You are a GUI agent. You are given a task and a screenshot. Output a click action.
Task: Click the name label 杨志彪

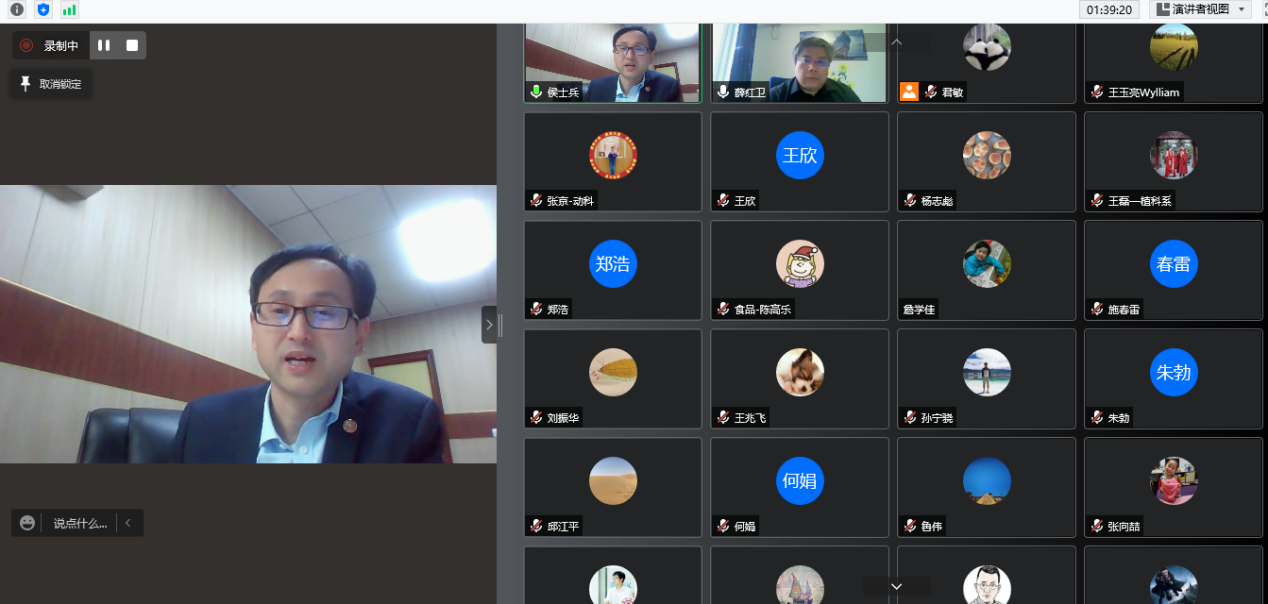pos(937,201)
